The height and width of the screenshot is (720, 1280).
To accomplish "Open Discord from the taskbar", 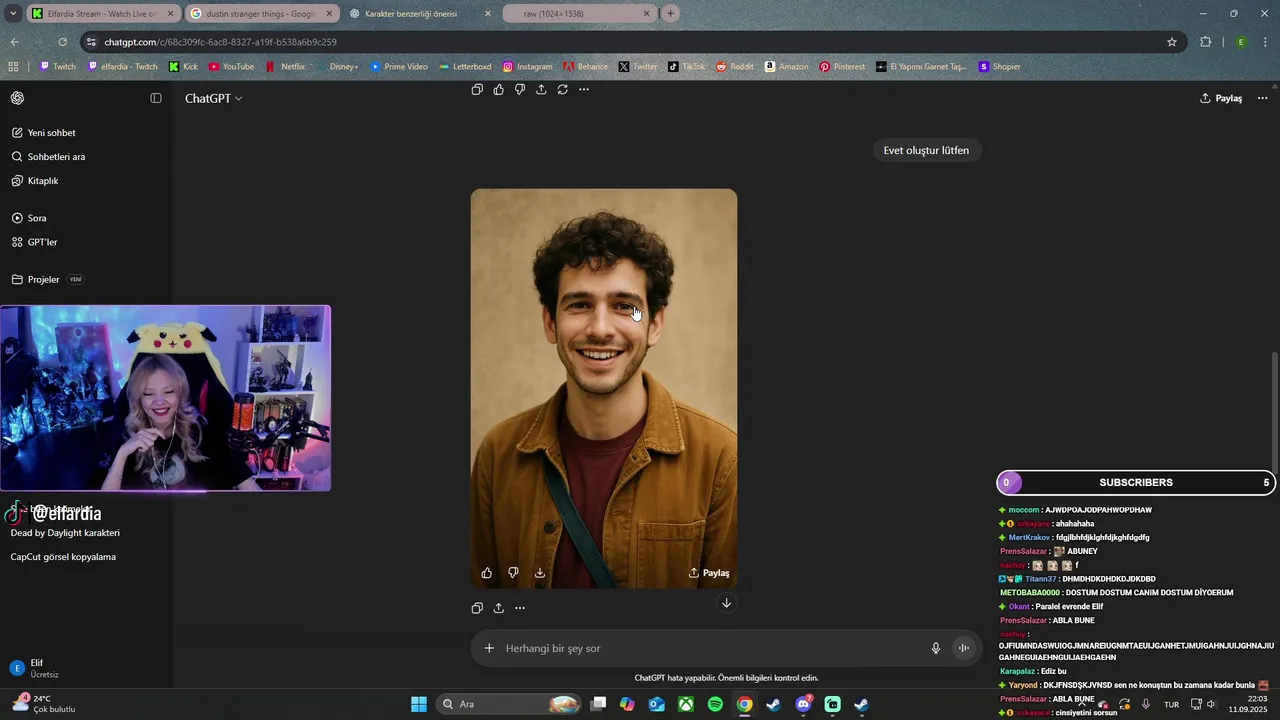I will [x=803, y=704].
